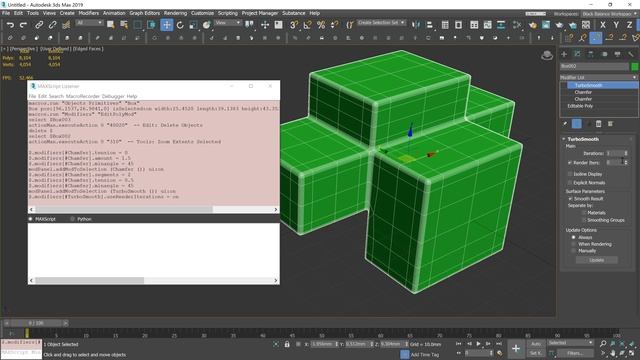Select the Unlink Selection tool
Screen dimensions: 640x360
pyautogui.click(x=52, y=25)
